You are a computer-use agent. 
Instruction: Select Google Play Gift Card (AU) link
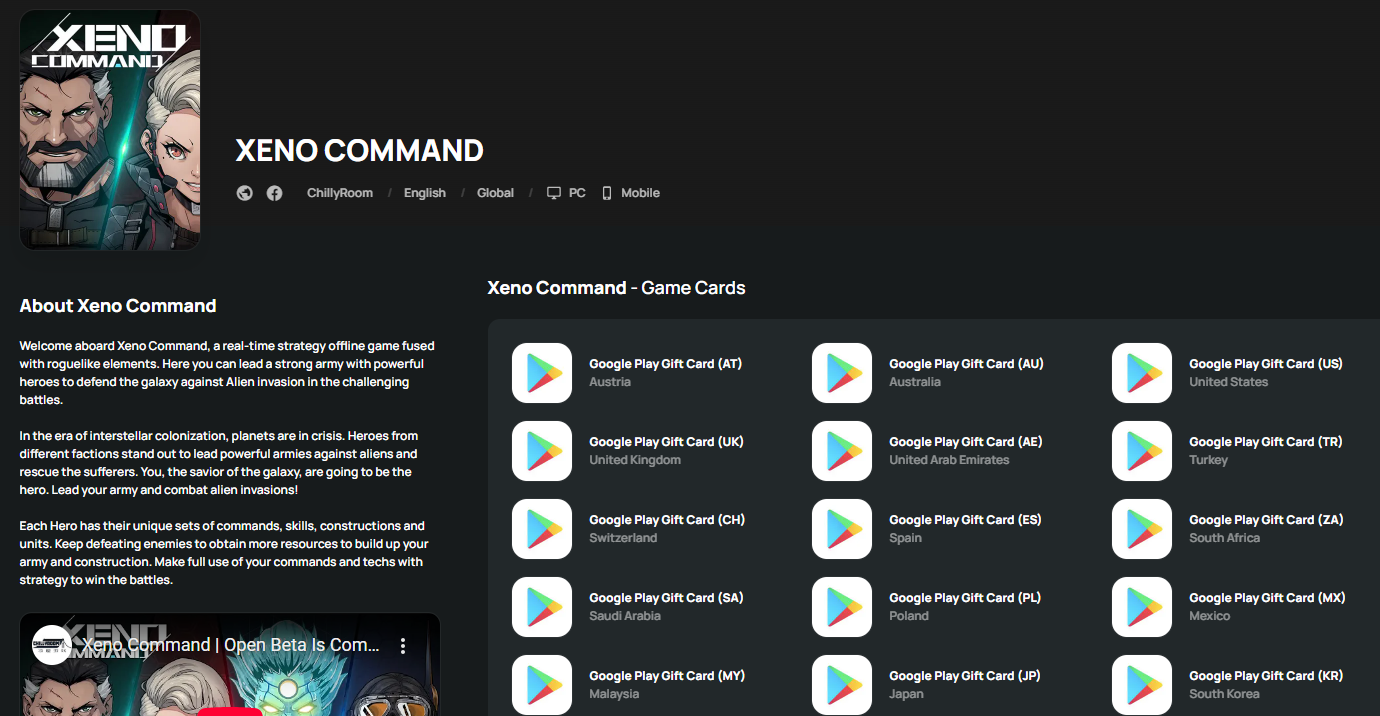pyautogui.click(x=966, y=364)
